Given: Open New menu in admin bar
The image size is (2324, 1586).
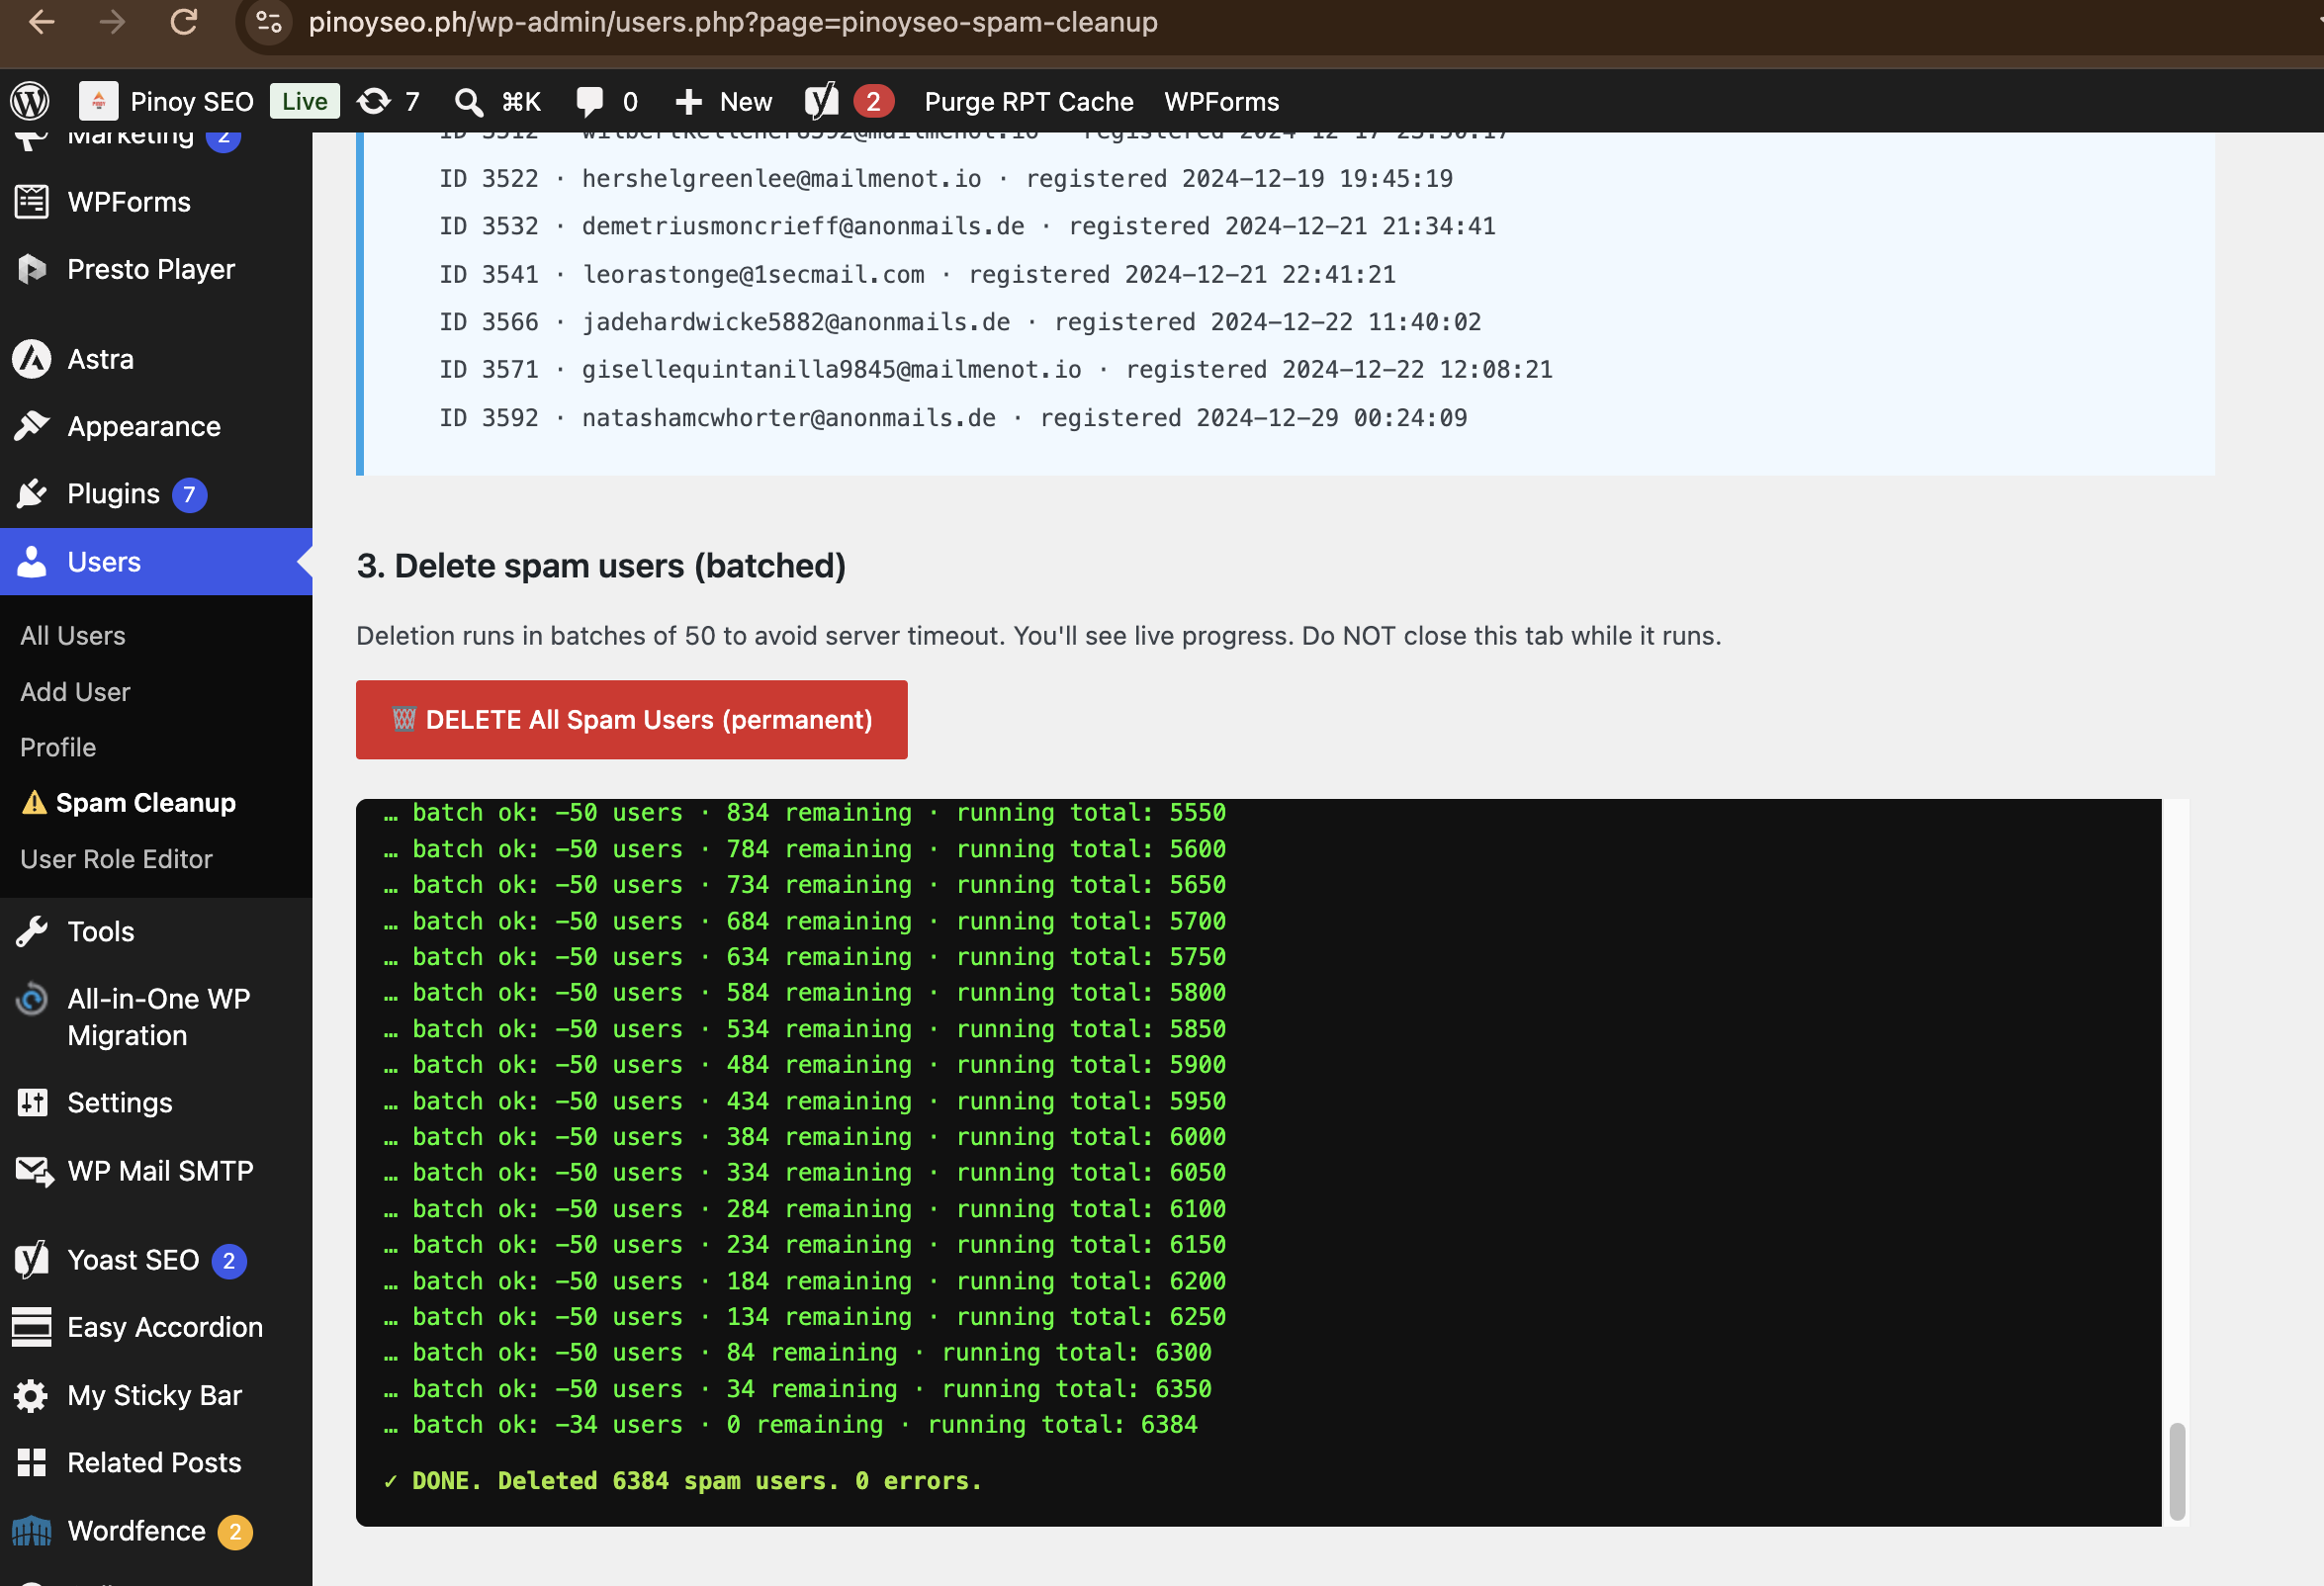Looking at the screenshot, I should [x=746, y=101].
